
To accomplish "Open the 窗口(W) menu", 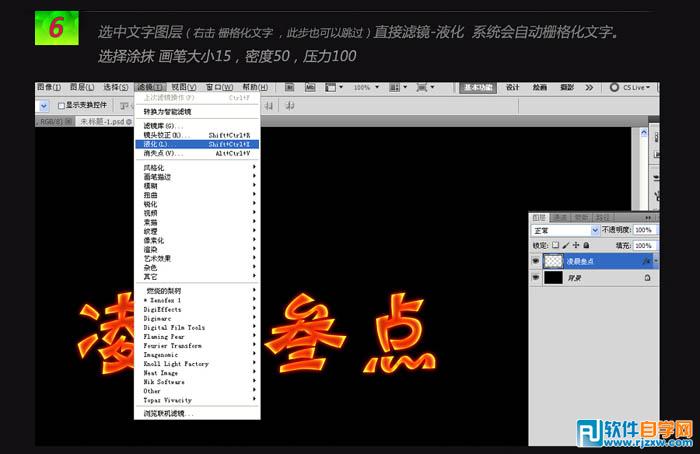I will click(x=219, y=87).
